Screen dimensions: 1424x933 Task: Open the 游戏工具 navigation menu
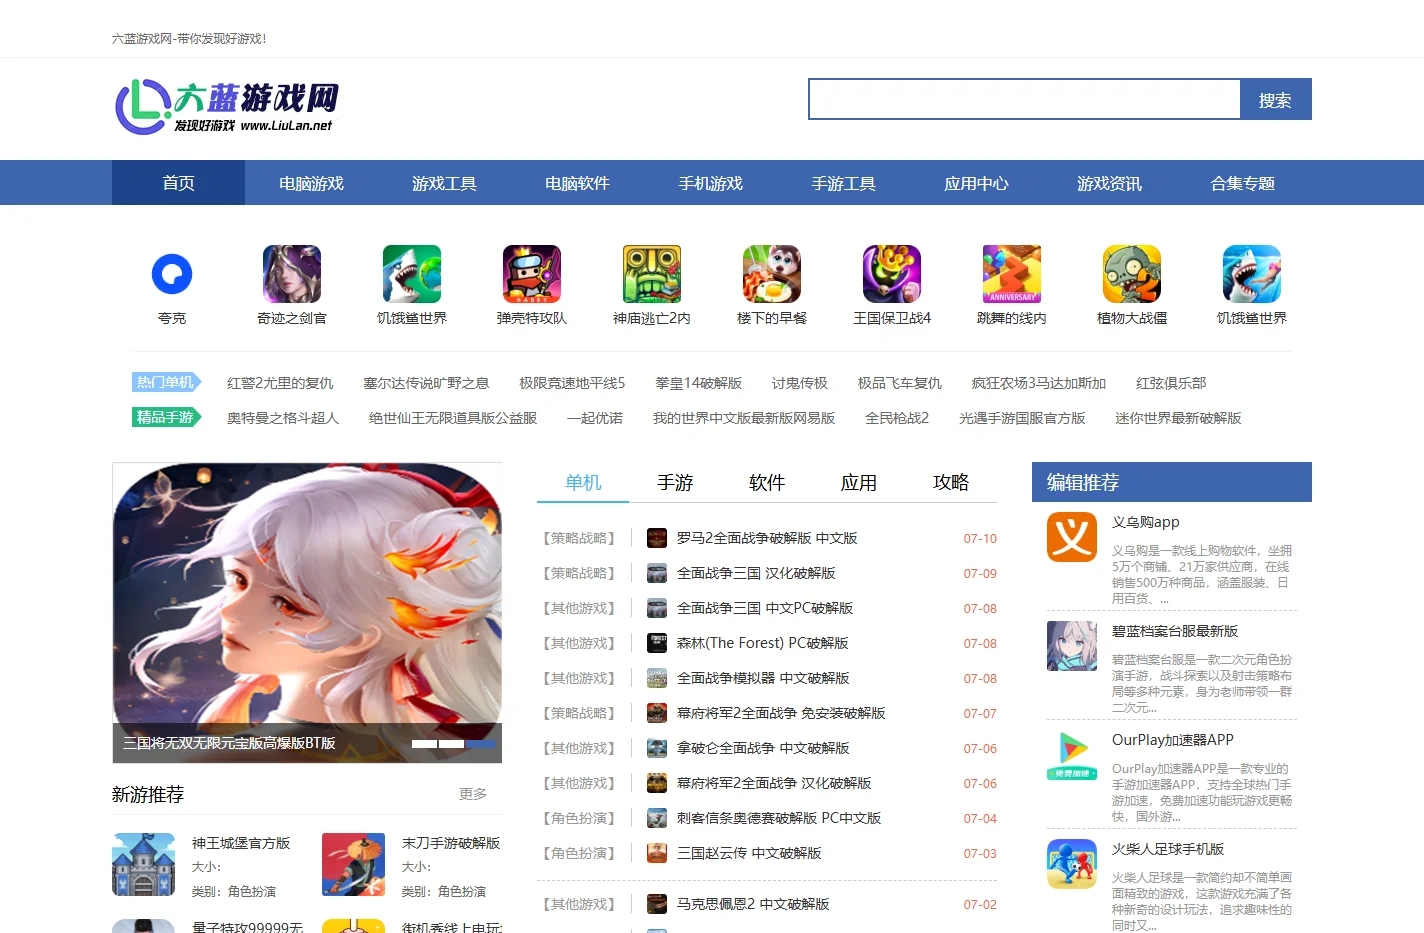(x=444, y=183)
